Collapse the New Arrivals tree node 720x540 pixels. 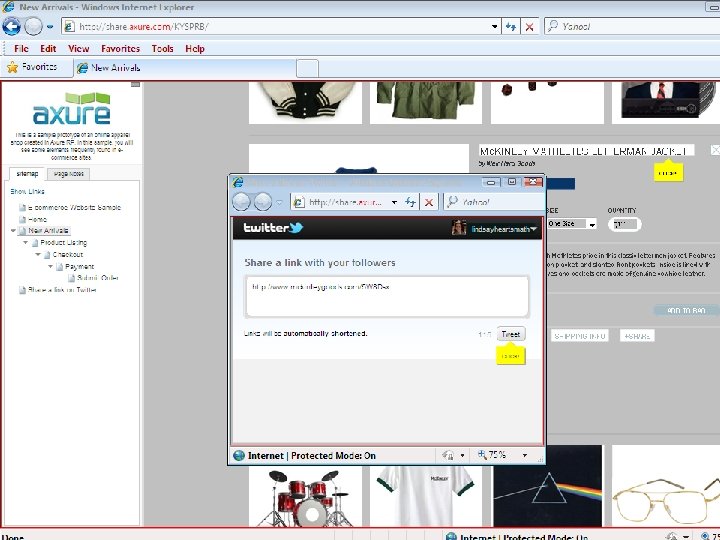(13, 231)
